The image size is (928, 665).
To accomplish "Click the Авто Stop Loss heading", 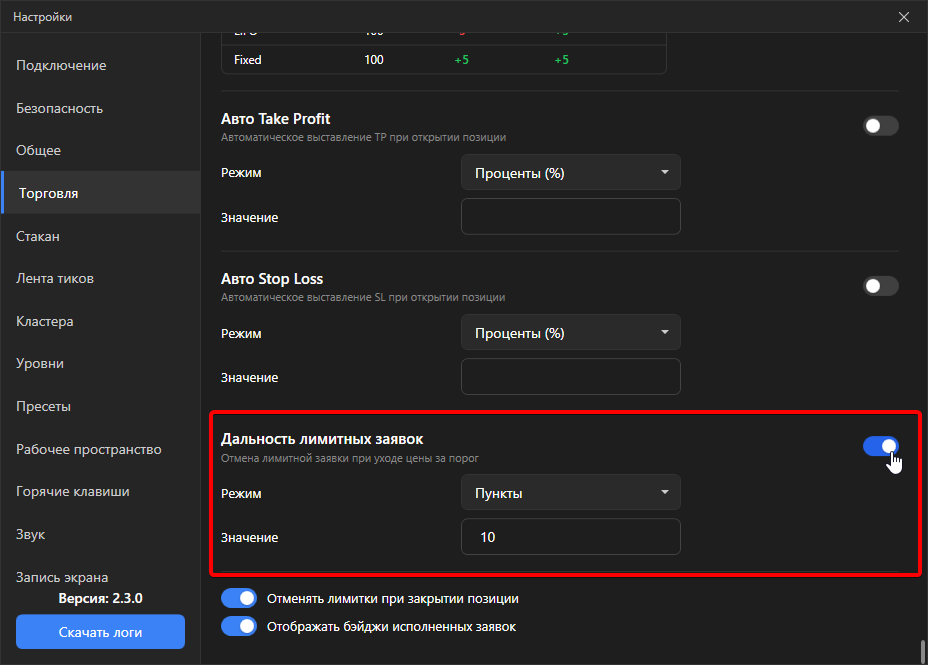I will pos(272,279).
